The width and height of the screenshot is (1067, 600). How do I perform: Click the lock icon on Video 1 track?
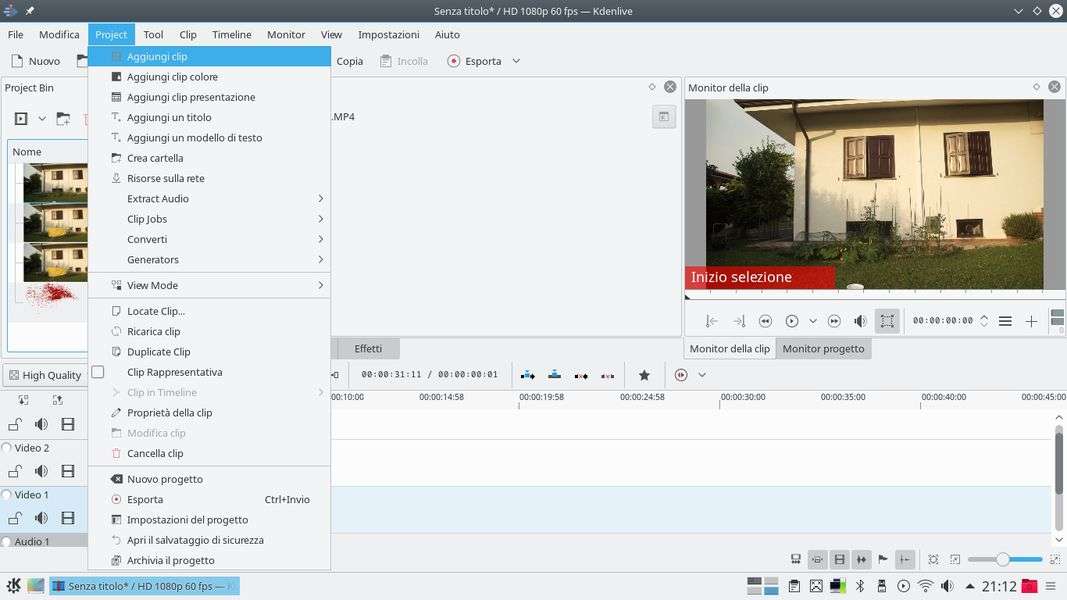(15, 518)
